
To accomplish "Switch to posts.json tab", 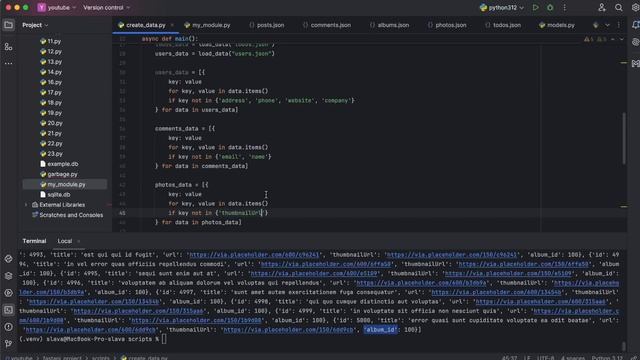I will coord(267,25).
